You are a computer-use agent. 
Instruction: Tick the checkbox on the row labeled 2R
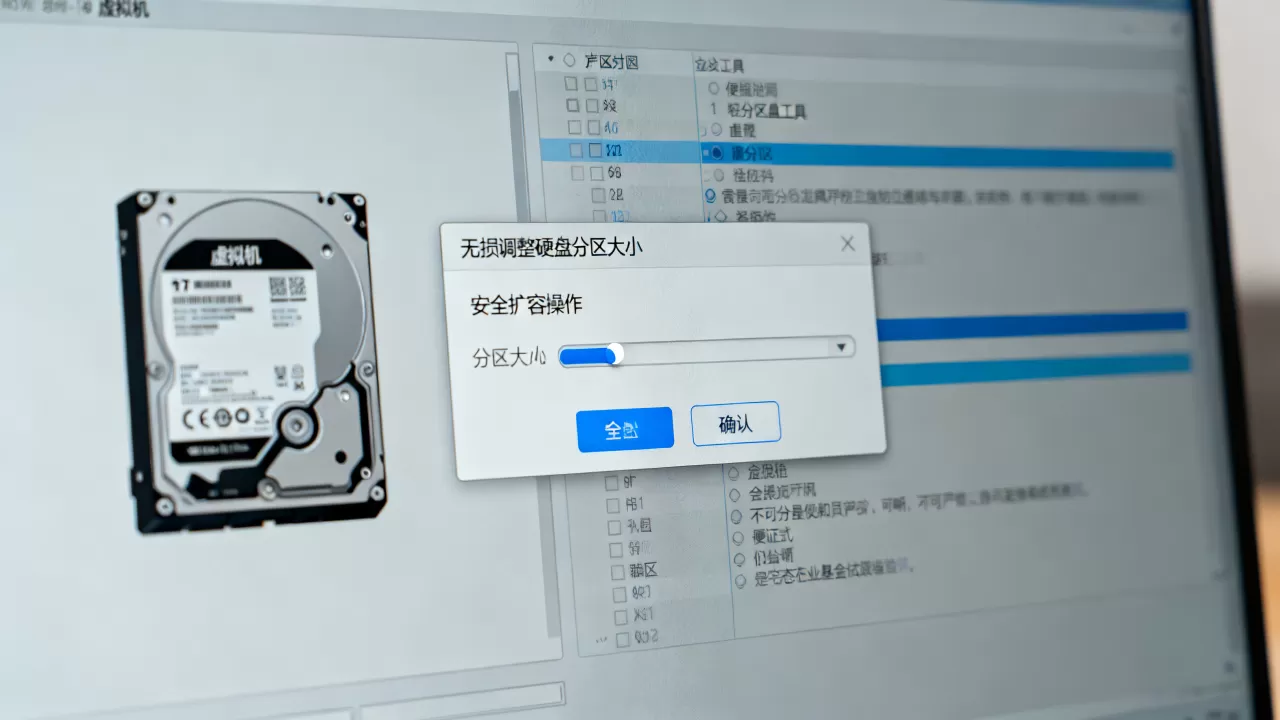(599, 195)
